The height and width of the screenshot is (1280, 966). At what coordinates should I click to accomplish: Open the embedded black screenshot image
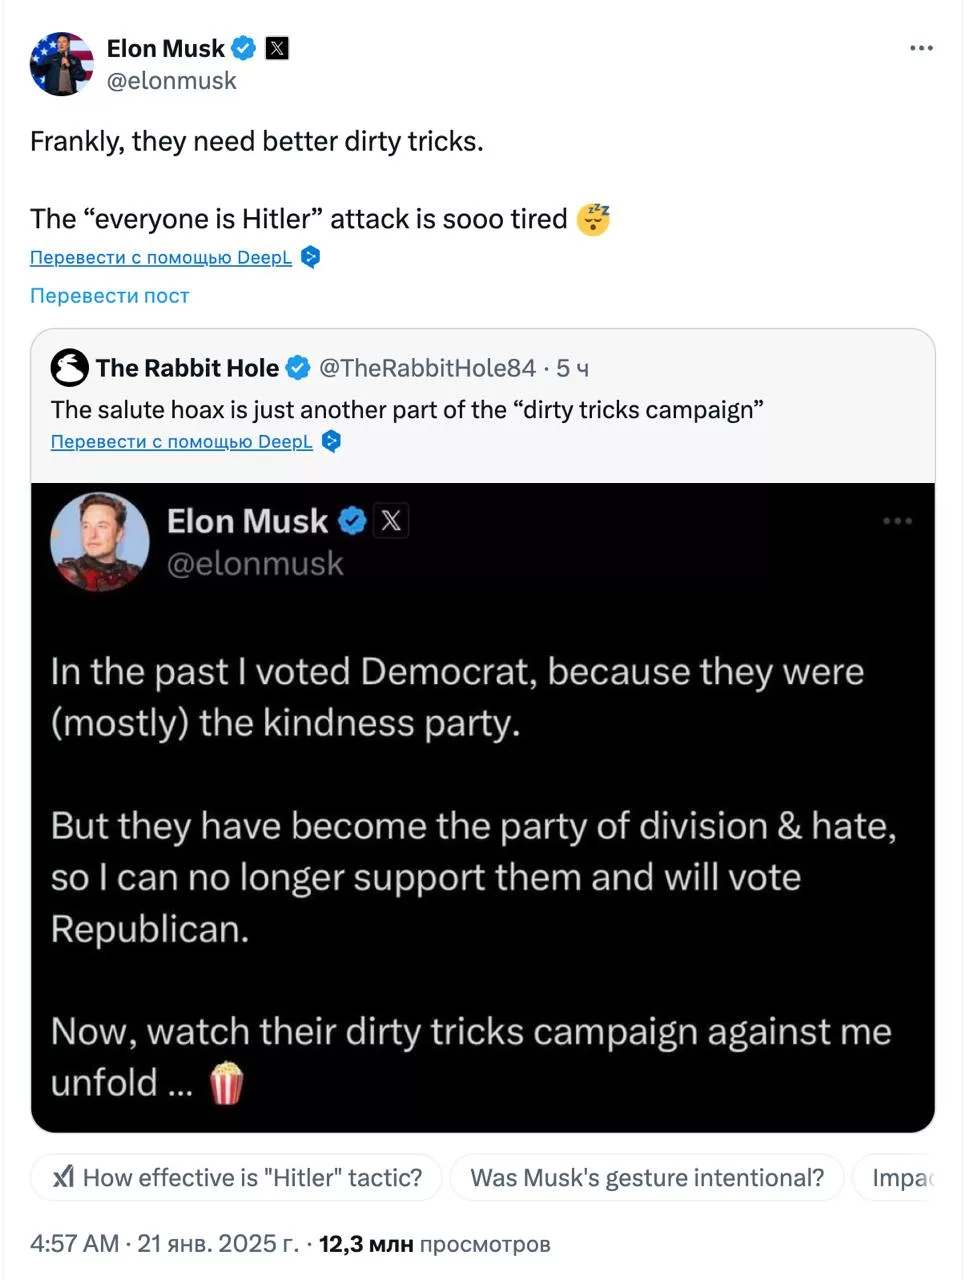[x=483, y=807]
